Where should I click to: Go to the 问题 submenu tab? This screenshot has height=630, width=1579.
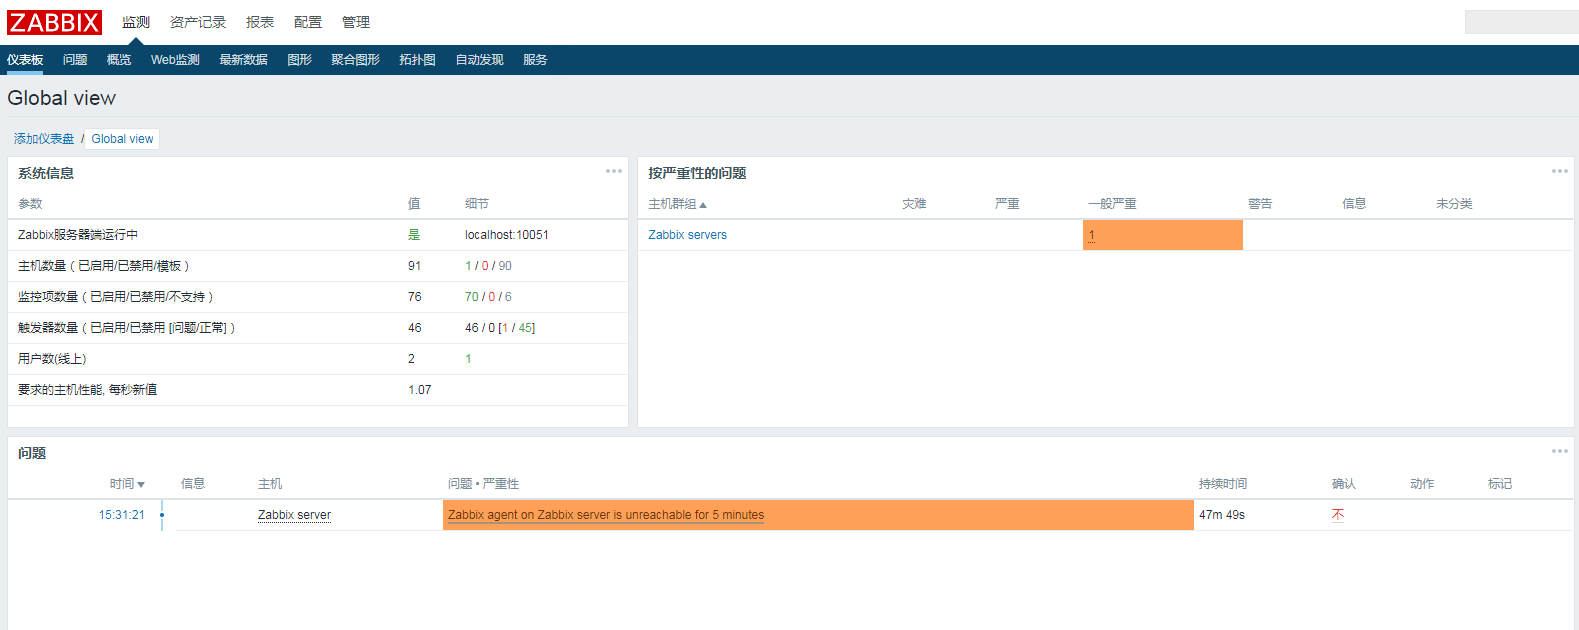click(x=75, y=60)
